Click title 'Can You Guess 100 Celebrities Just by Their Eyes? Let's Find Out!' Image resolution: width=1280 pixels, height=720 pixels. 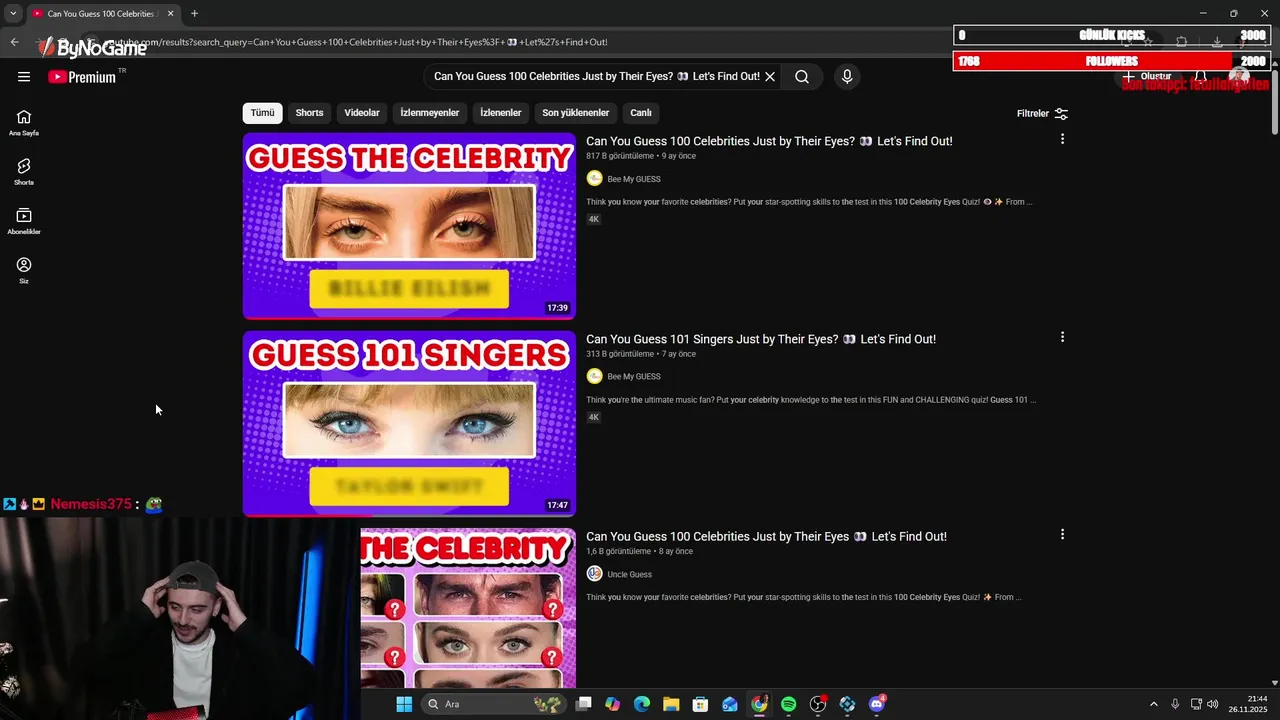click(x=769, y=141)
